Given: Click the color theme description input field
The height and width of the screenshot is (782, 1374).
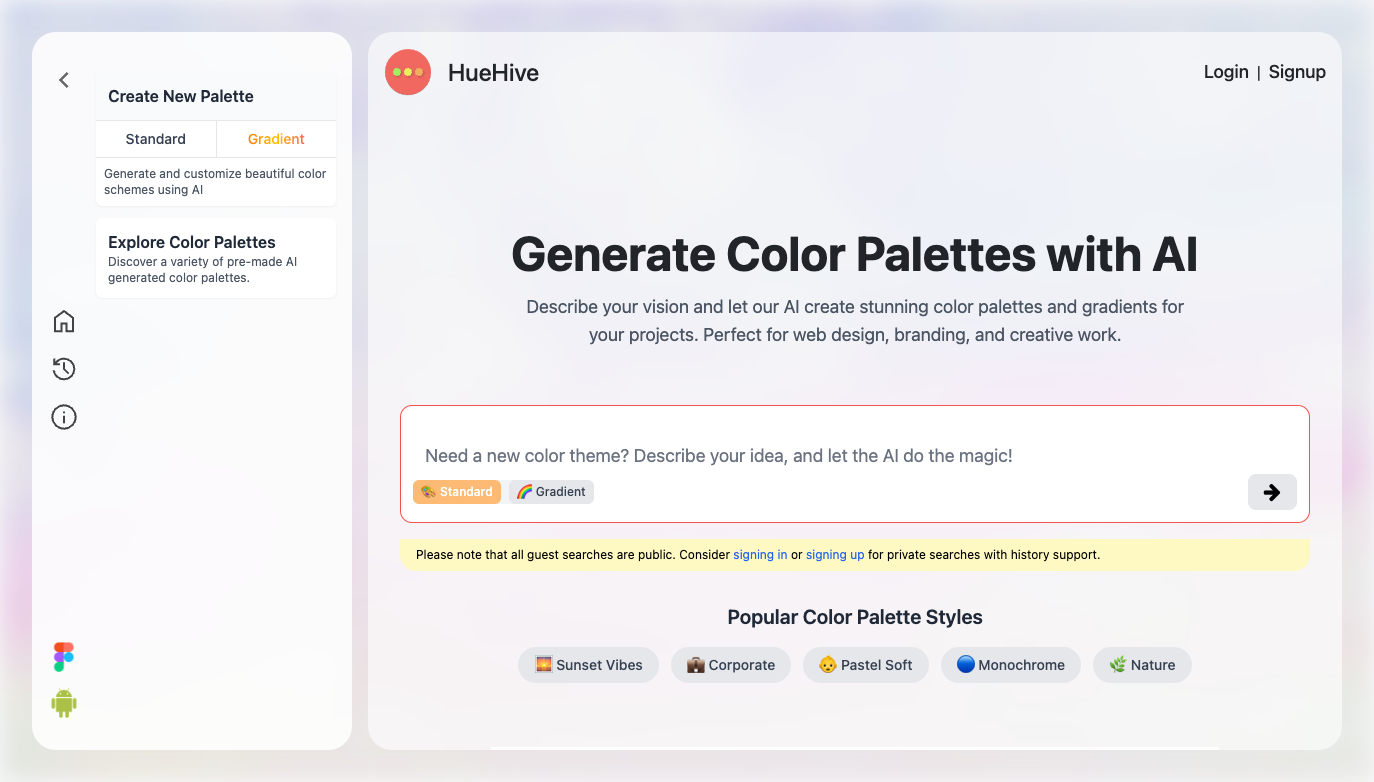Looking at the screenshot, I should (x=854, y=455).
